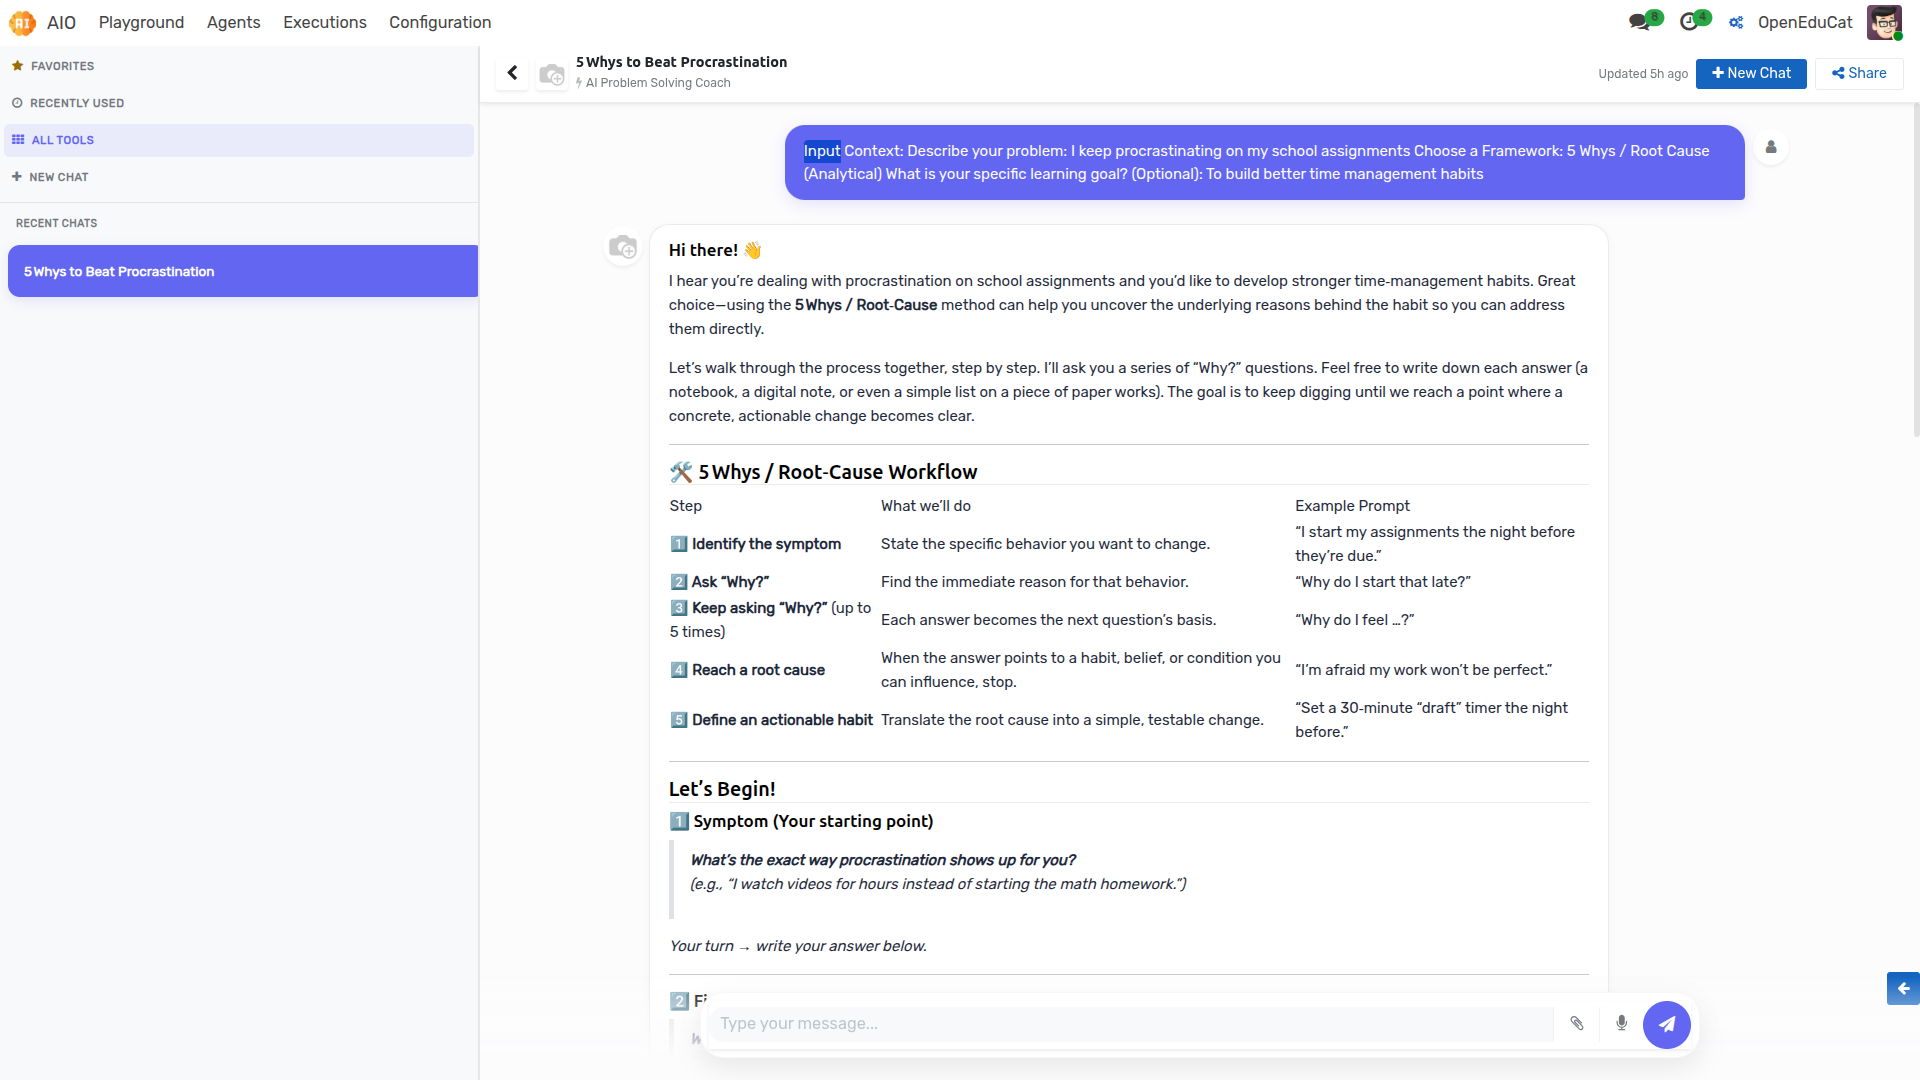The image size is (1920, 1080).
Task: Send message with the paper plane button
Action: point(1666,1024)
